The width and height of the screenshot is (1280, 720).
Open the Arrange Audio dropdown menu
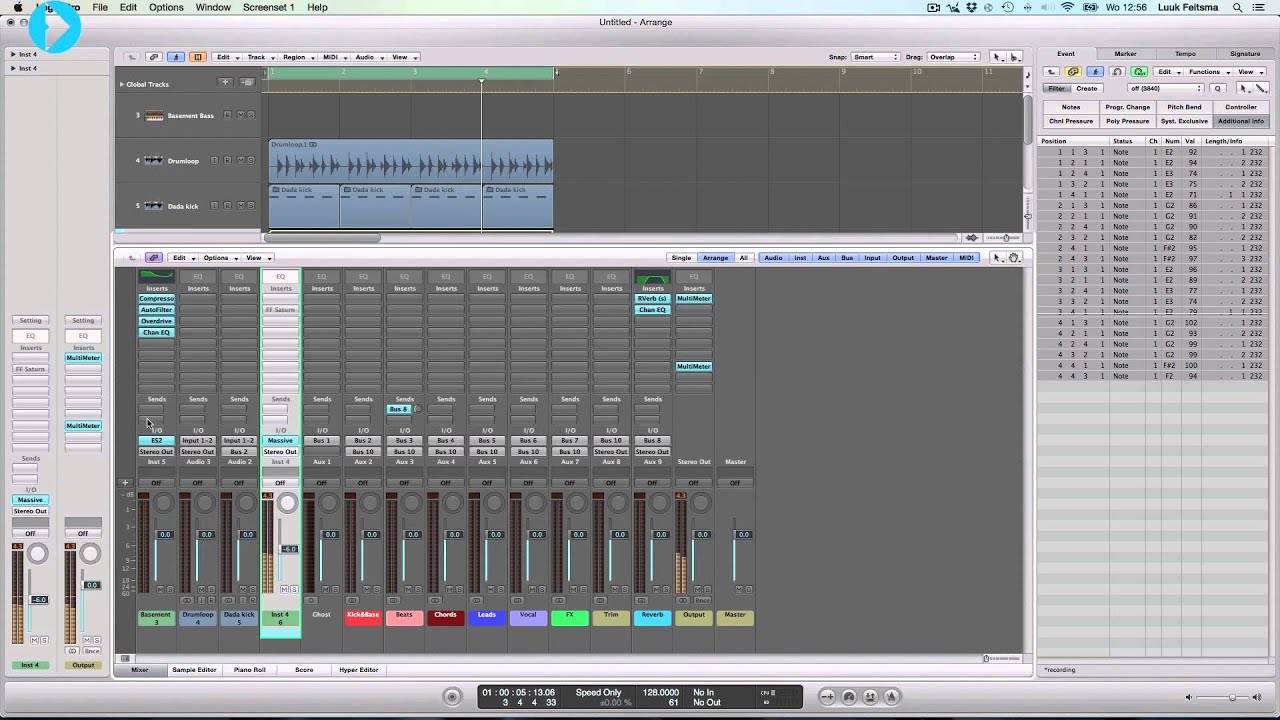tap(367, 57)
